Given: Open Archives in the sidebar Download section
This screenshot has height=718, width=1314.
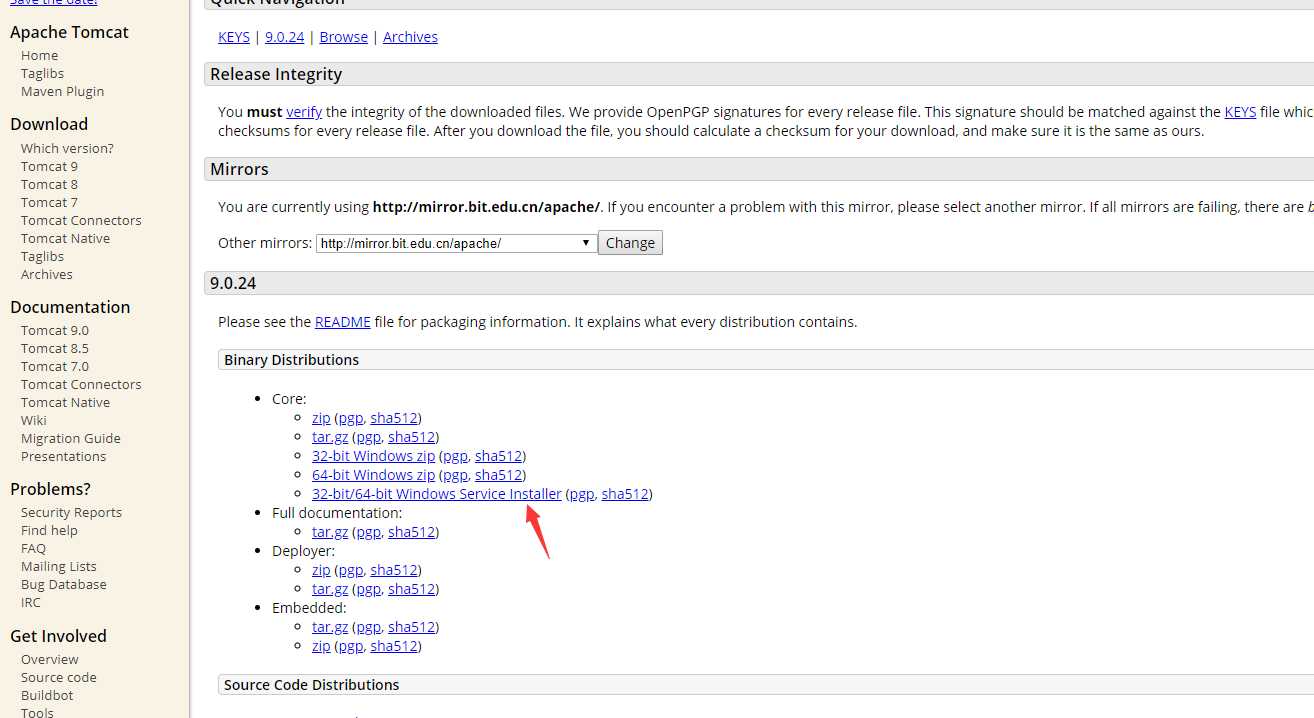Looking at the screenshot, I should 46,274.
